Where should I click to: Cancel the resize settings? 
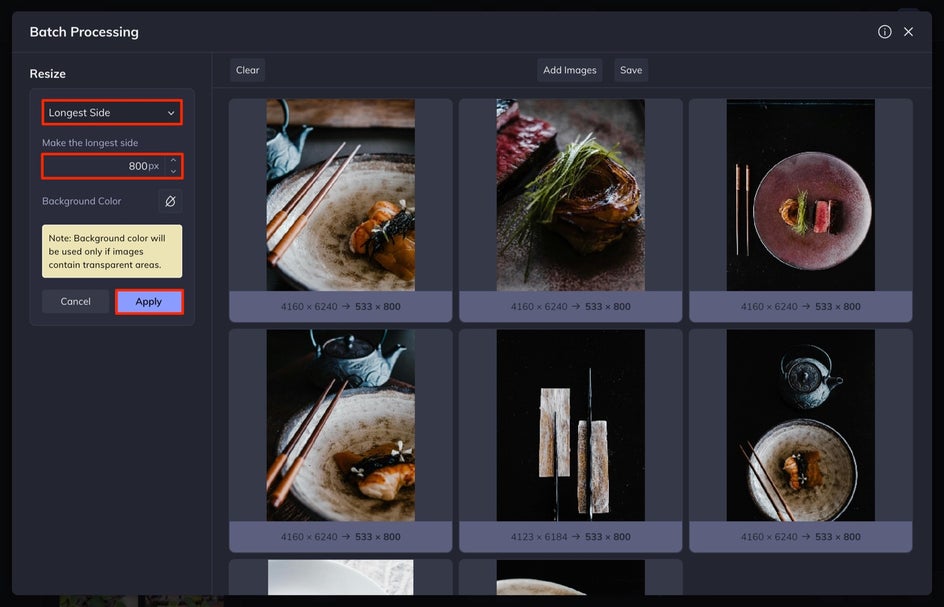[x=75, y=302]
